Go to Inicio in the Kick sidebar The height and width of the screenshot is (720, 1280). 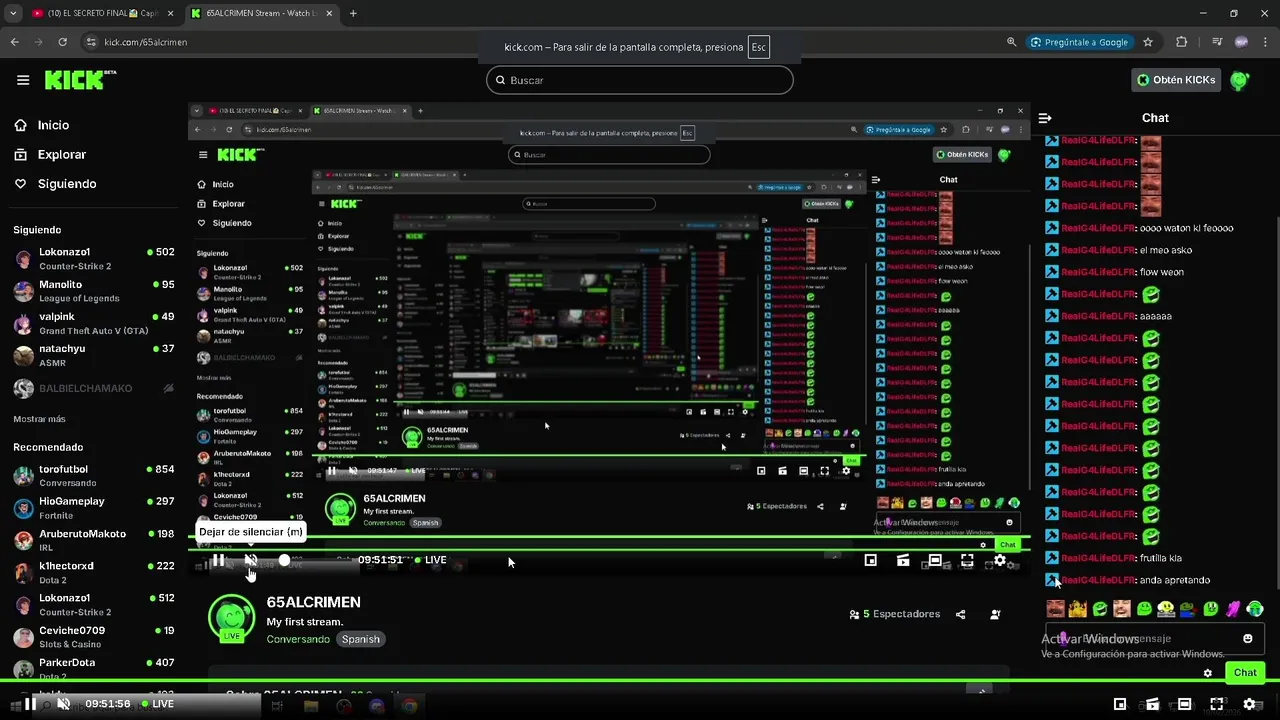point(42,125)
